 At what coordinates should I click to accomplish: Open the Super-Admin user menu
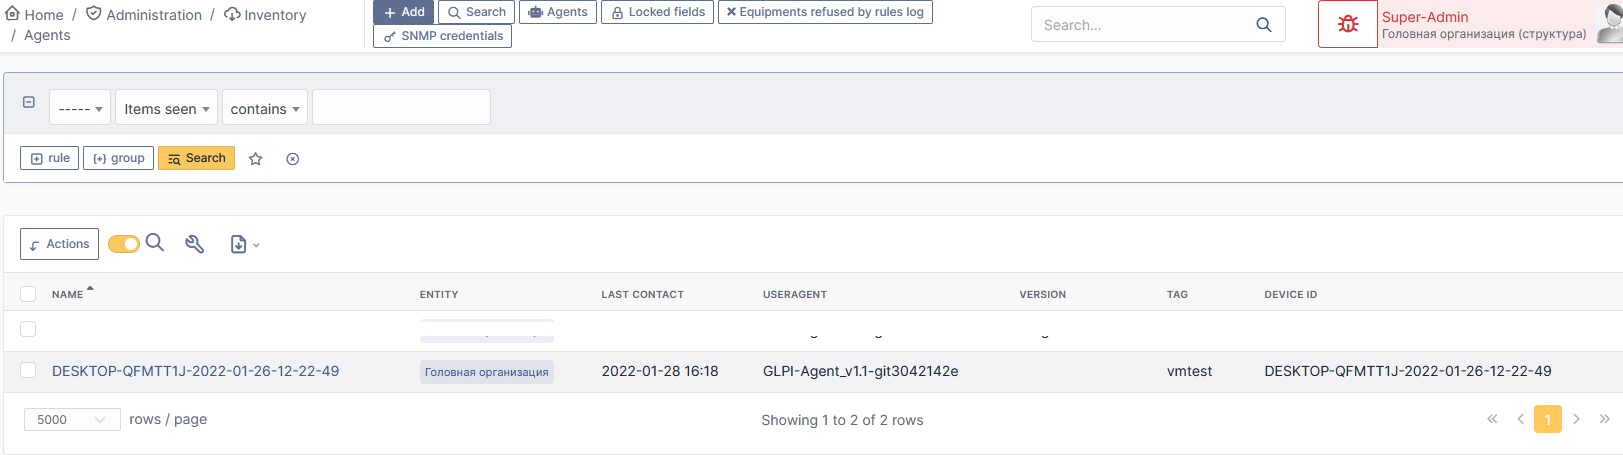point(1500,24)
